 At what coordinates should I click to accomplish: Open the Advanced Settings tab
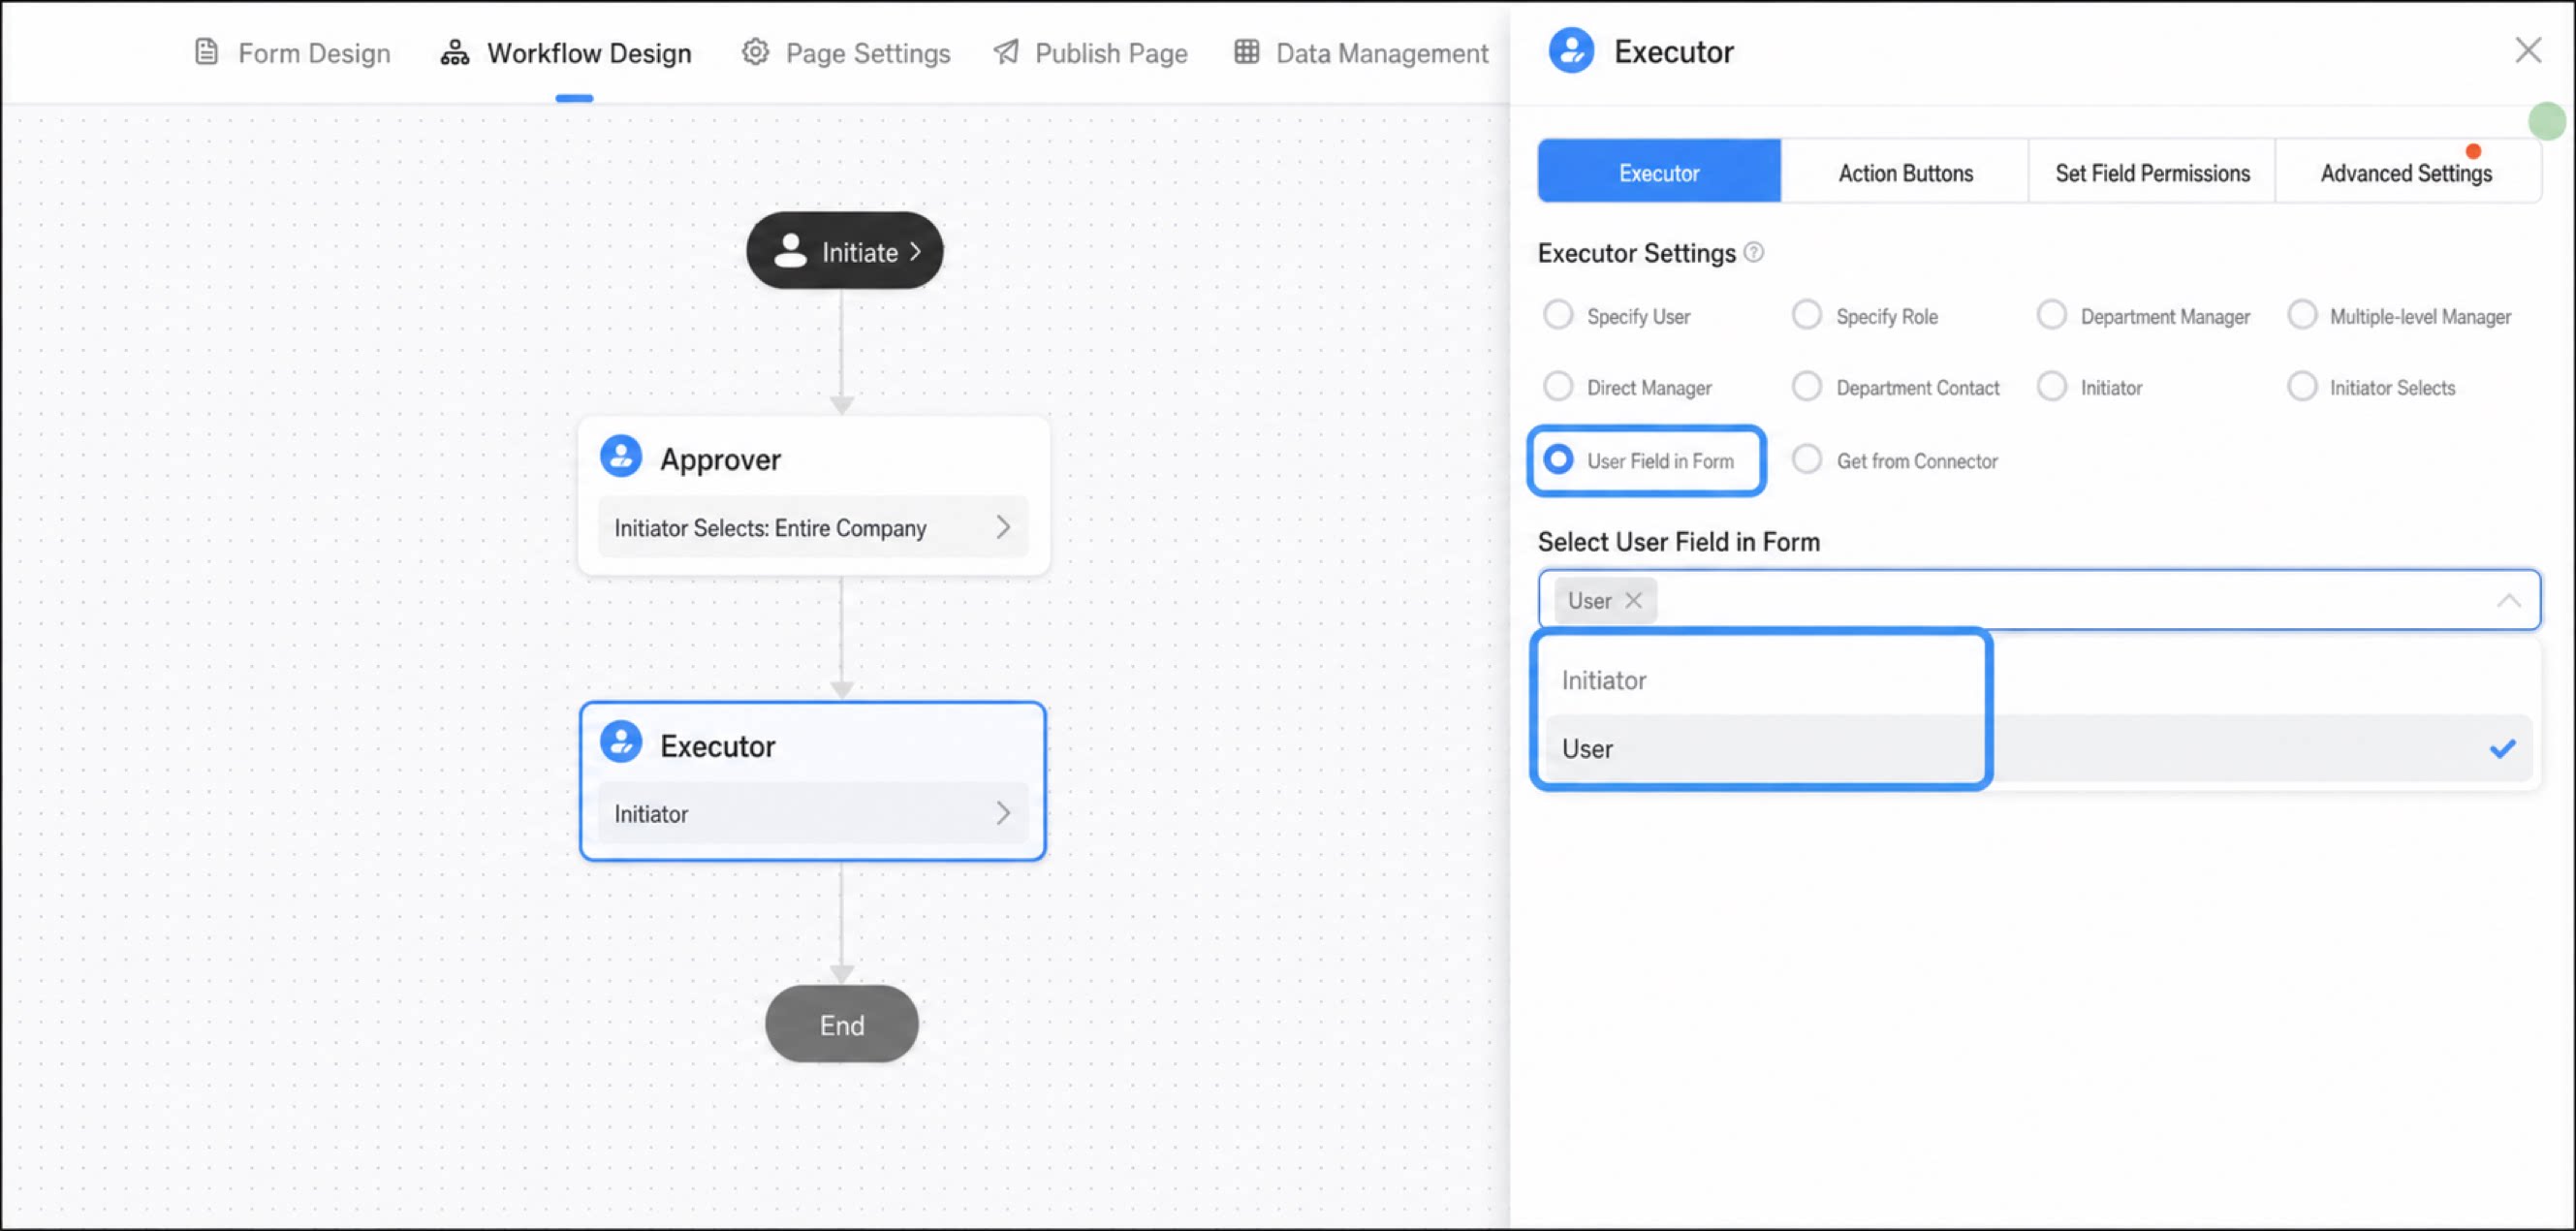coord(2406,172)
